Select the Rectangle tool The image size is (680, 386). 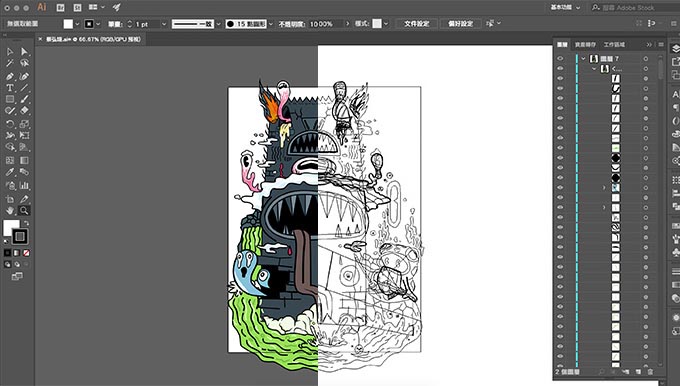pyautogui.click(x=10, y=99)
